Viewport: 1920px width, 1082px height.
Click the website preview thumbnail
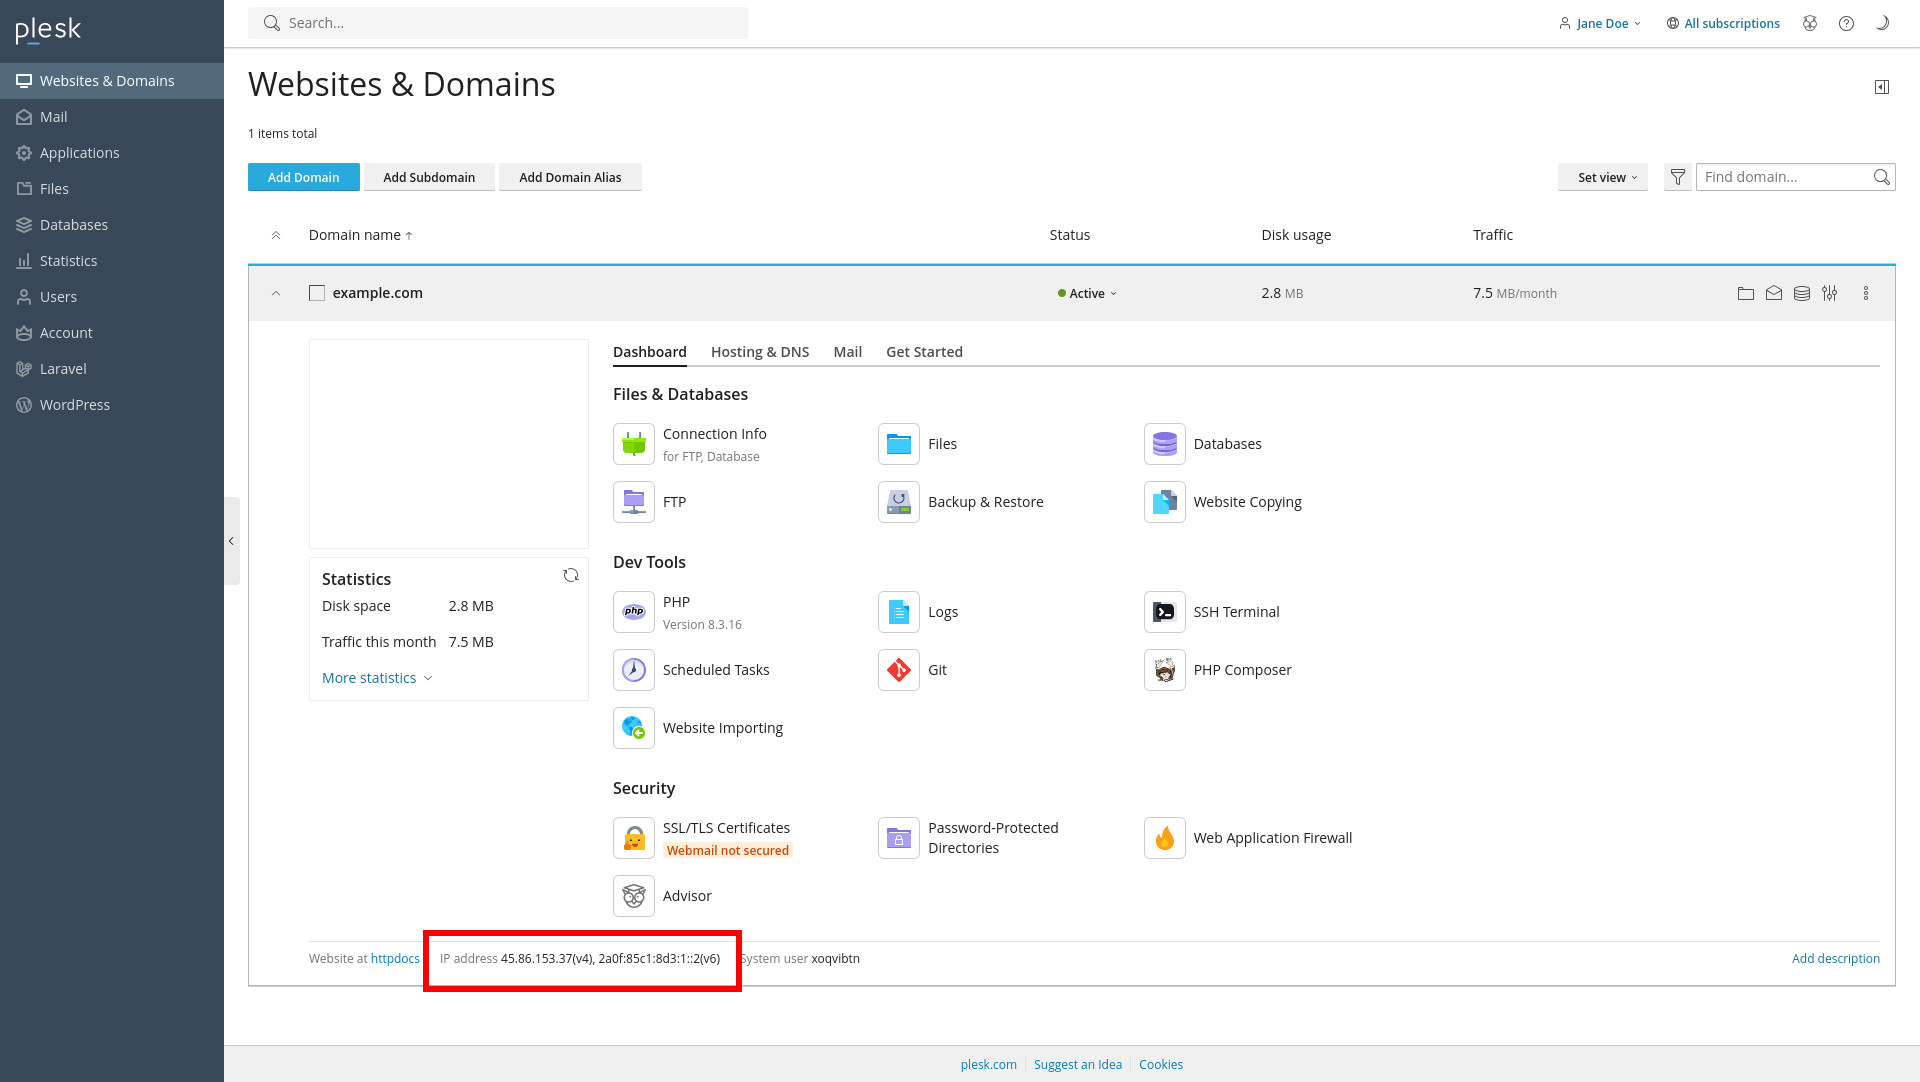click(x=449, y=444)
